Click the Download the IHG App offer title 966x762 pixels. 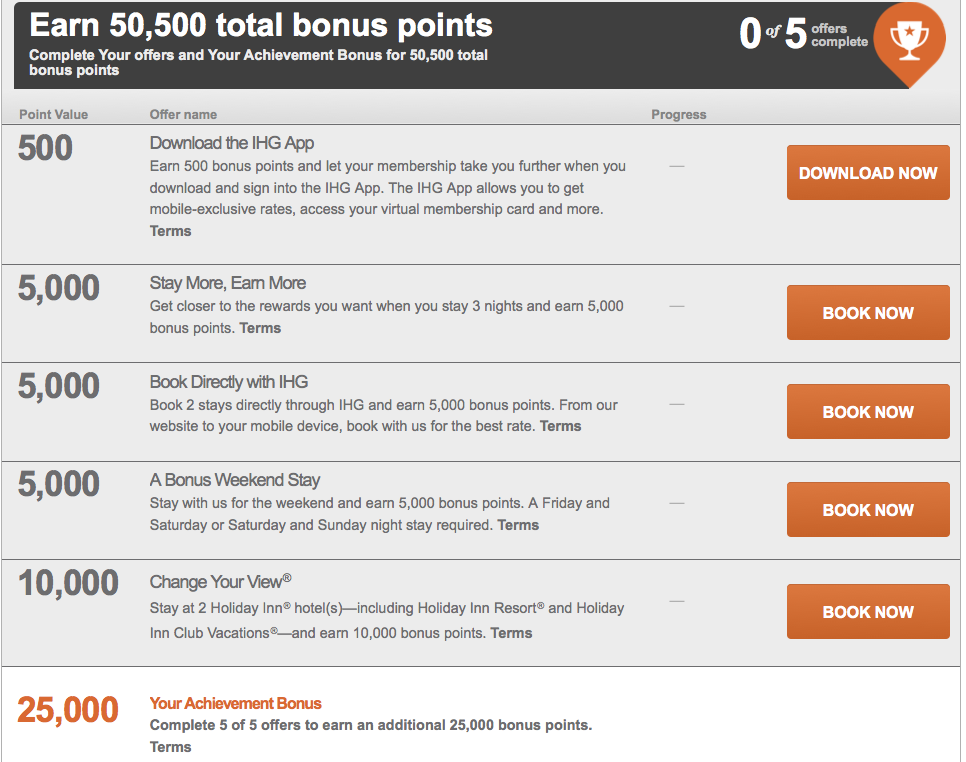point(232,143)
